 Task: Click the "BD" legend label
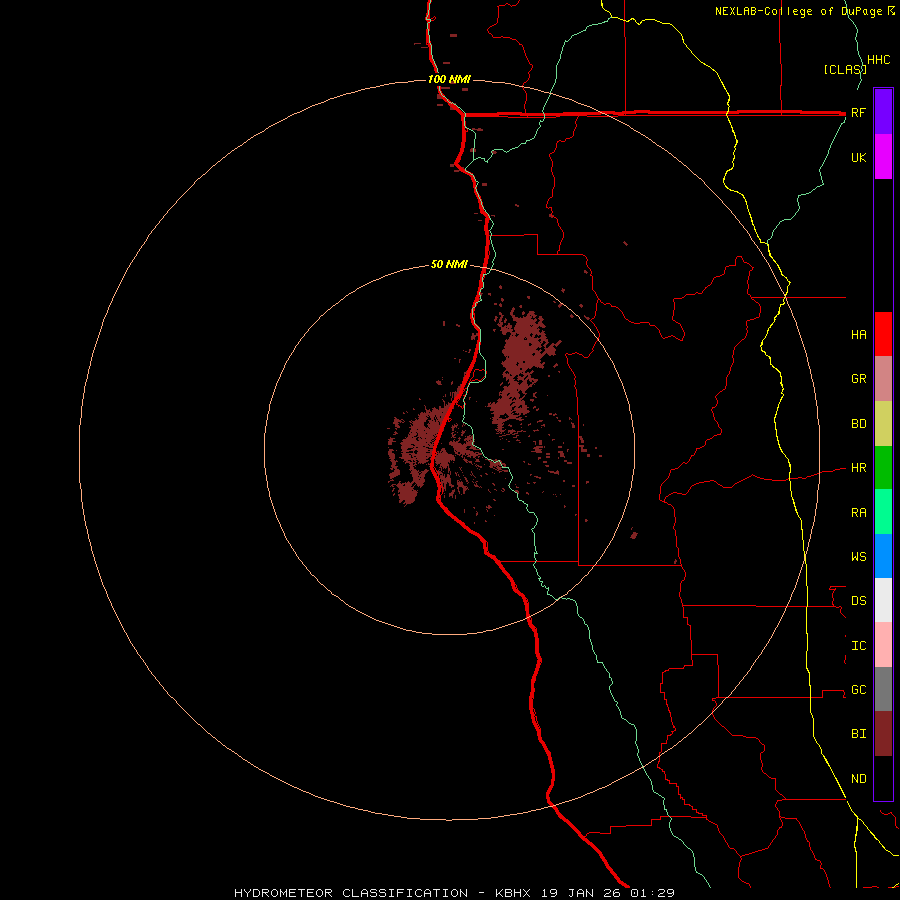point(859,424)
